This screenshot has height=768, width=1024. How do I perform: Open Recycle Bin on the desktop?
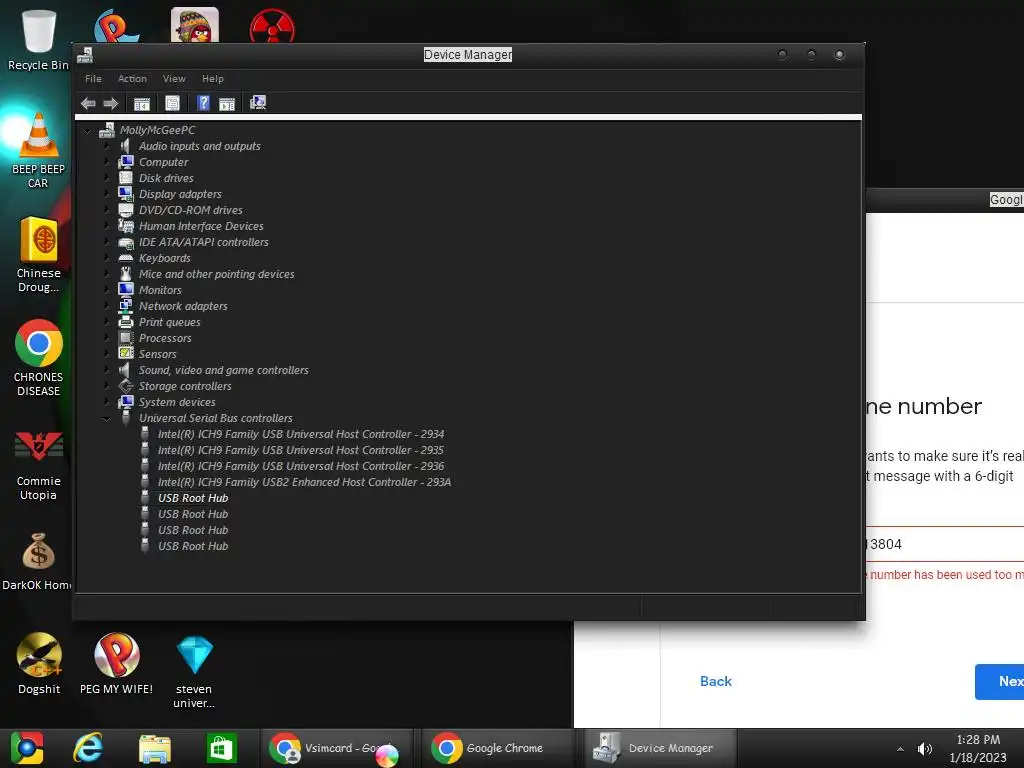(38, 39)
